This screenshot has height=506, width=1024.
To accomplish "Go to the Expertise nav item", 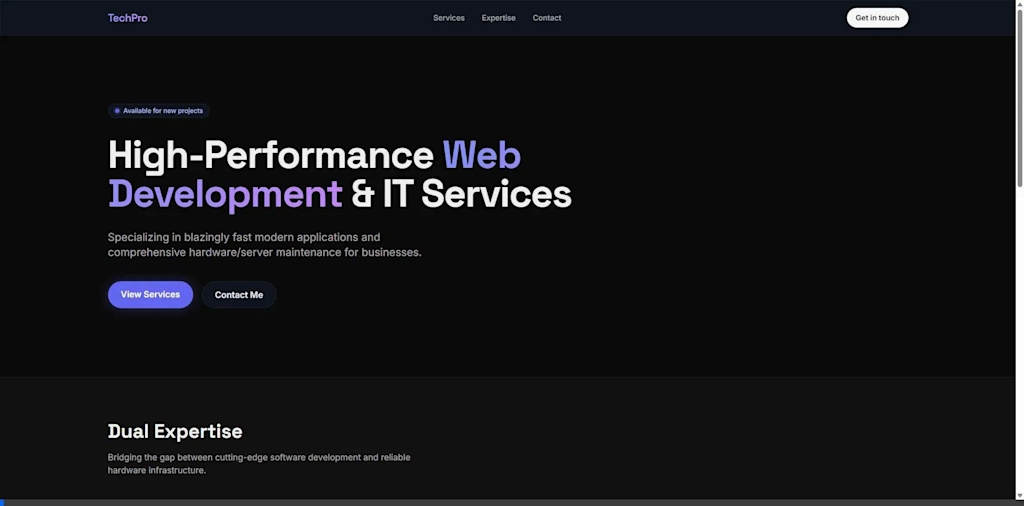I will coord(498,18).
